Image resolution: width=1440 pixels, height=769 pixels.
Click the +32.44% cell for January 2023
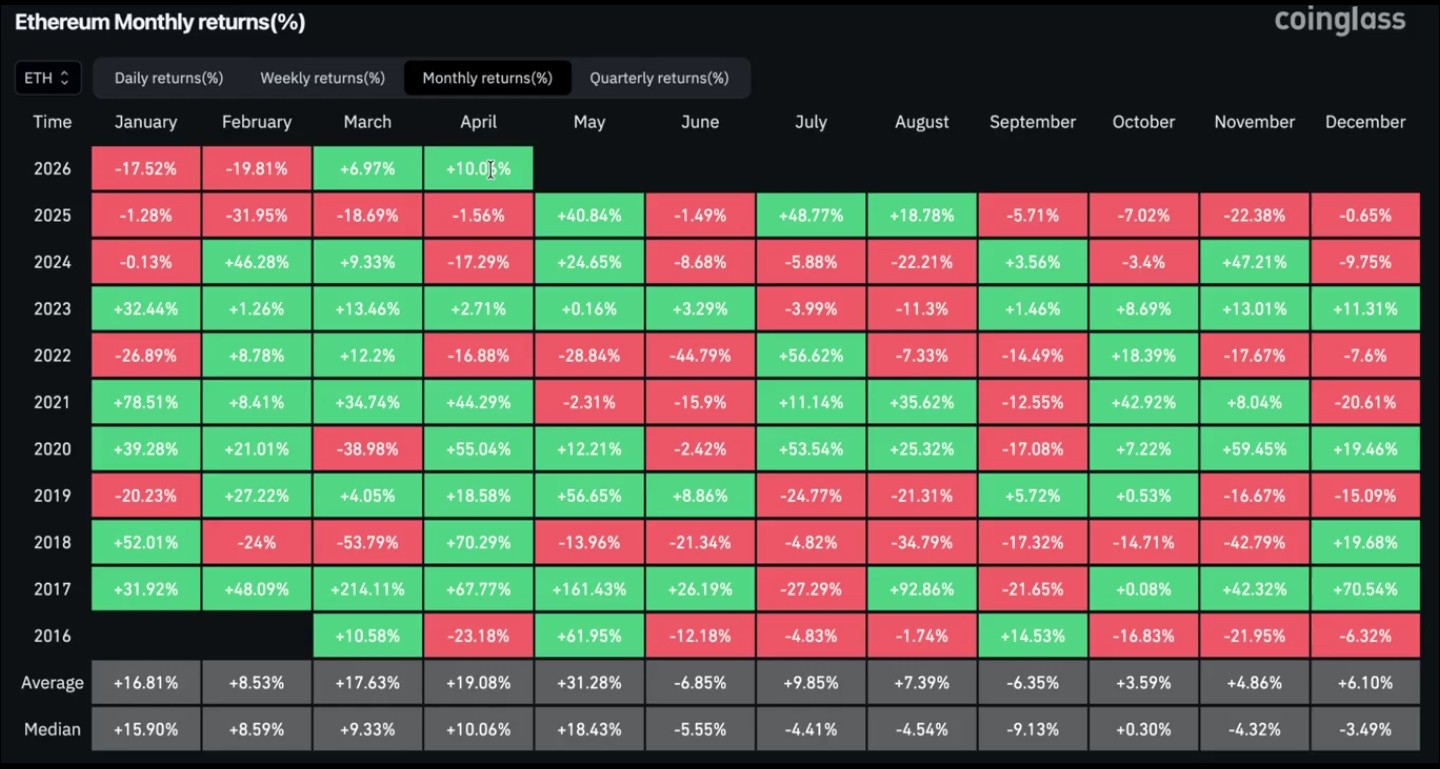coord(146,309)
